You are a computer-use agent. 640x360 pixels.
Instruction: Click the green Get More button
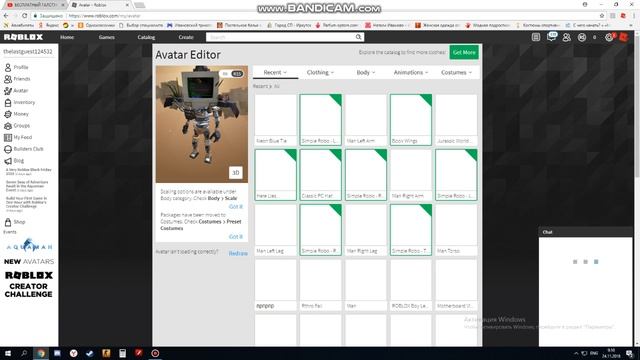pyautogui.click(x=464, y=52)
